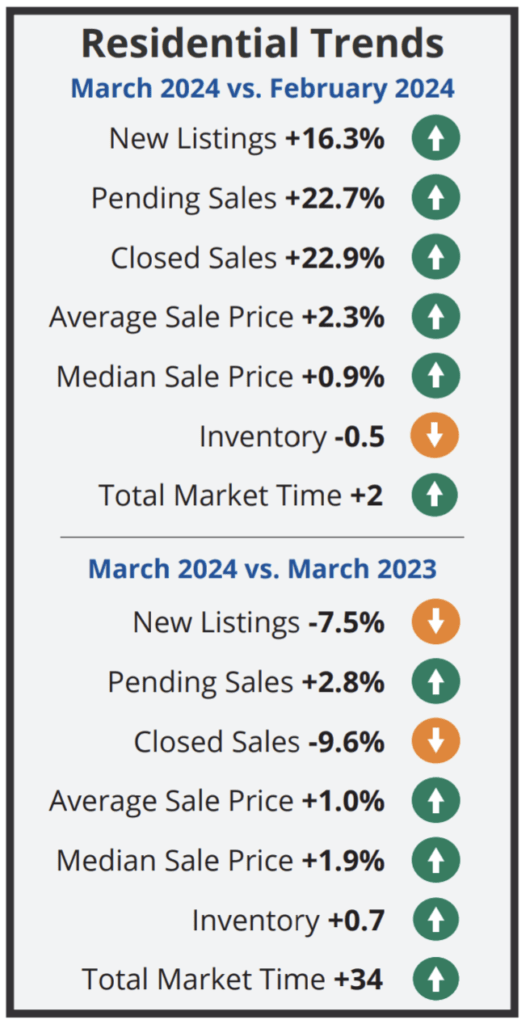Click the up arrow next to Pending Sales +2.8%
Image resolution: width=526 pixels, height=1024 pixels.
[x=436, y=682]
